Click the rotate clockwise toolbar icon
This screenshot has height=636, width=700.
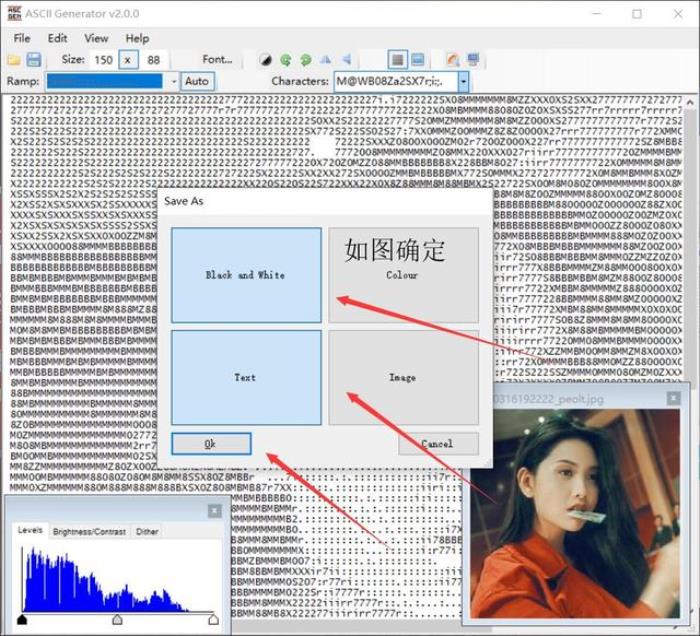click(305, 60)
